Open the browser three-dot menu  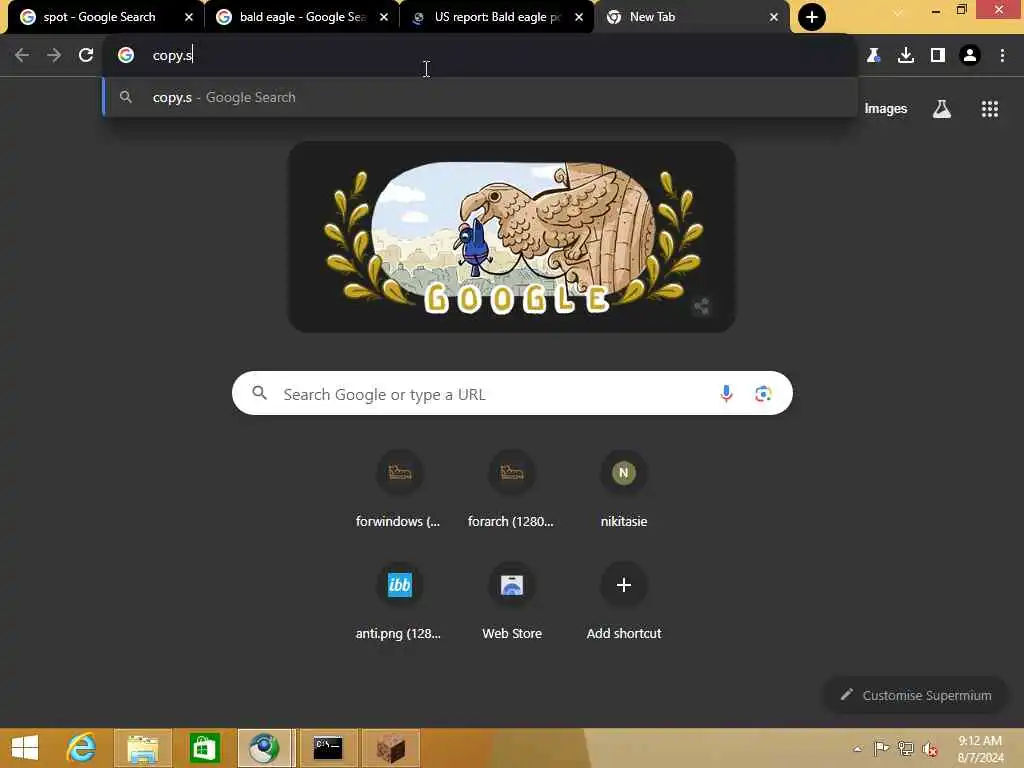1002,55
